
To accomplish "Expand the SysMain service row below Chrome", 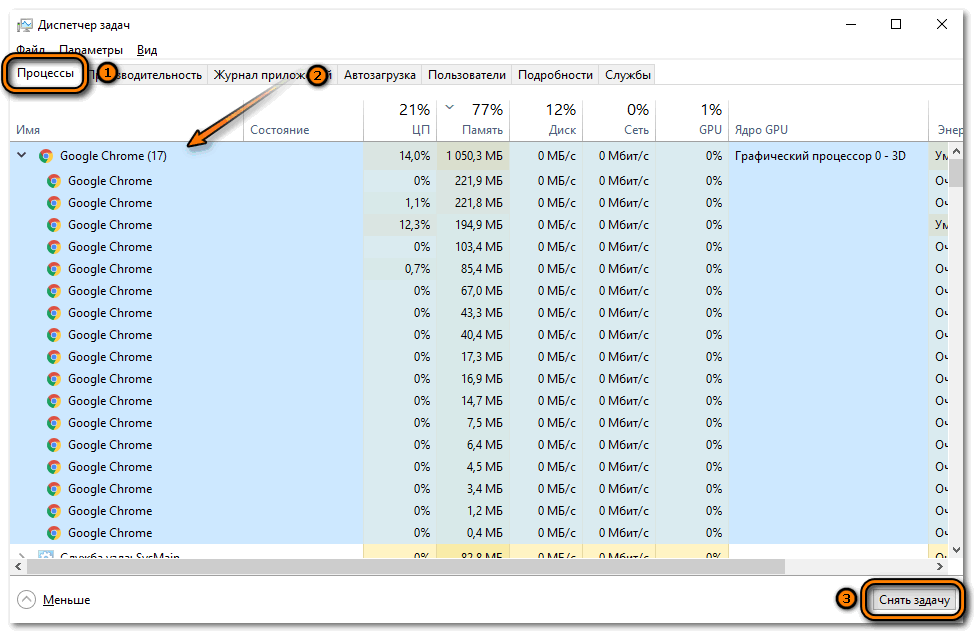I will point(22,555).
